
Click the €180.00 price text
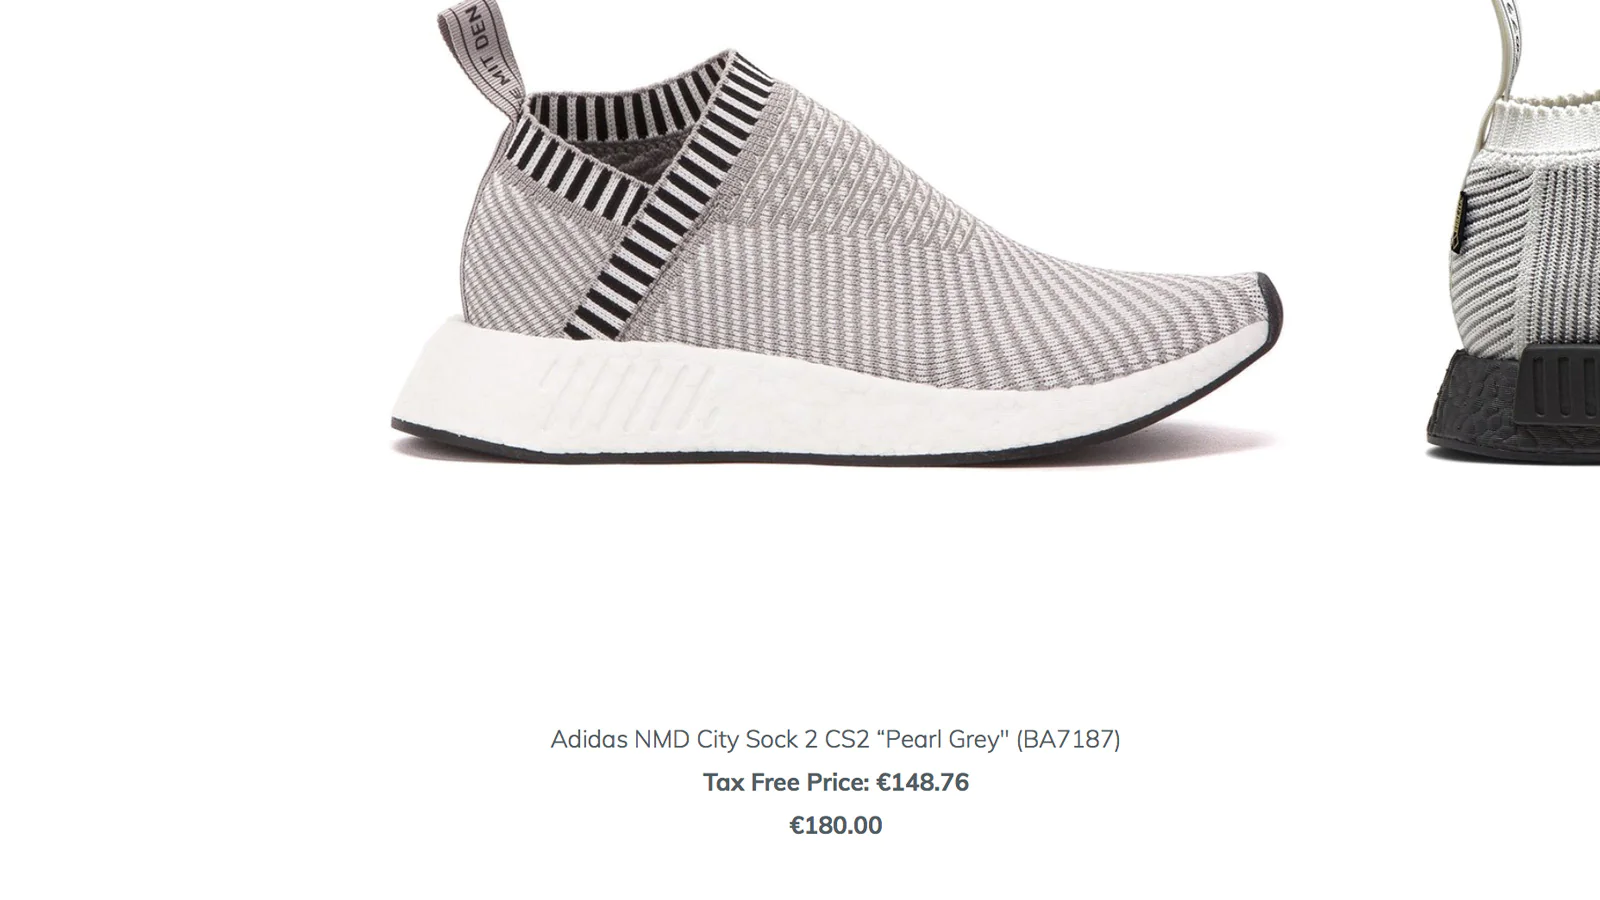[x=835, y=825]
